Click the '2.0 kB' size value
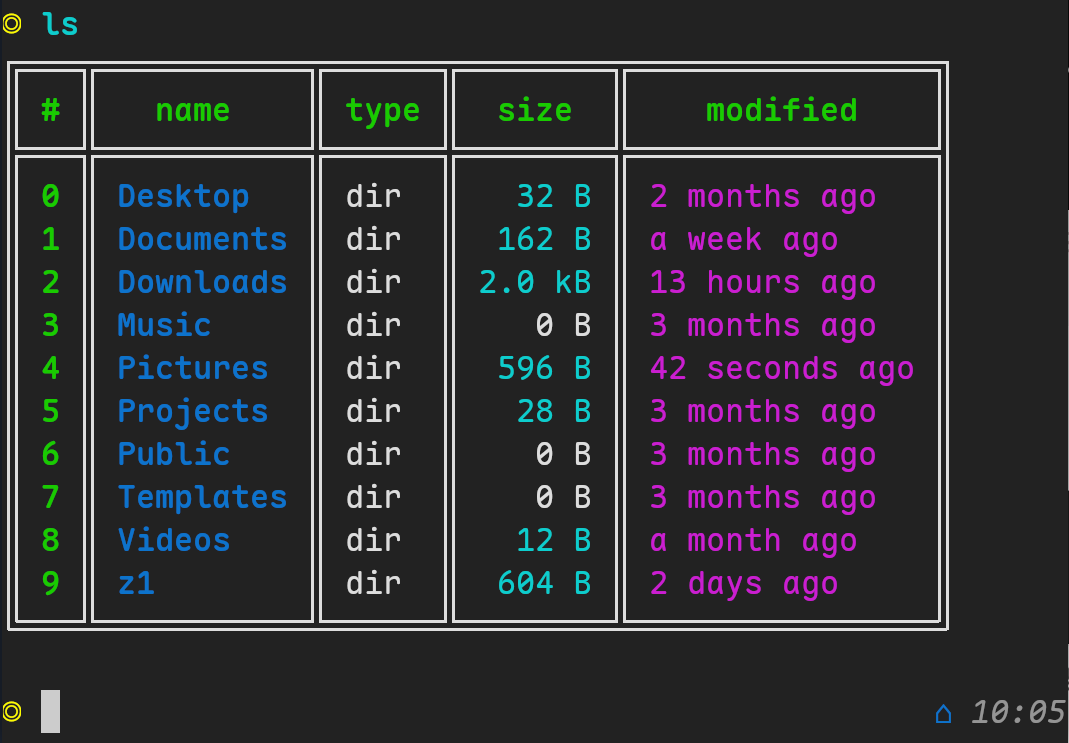Image resolution: width=1069 pixels, height=743 pixels. pyautogui.click(x=534, y=282)
